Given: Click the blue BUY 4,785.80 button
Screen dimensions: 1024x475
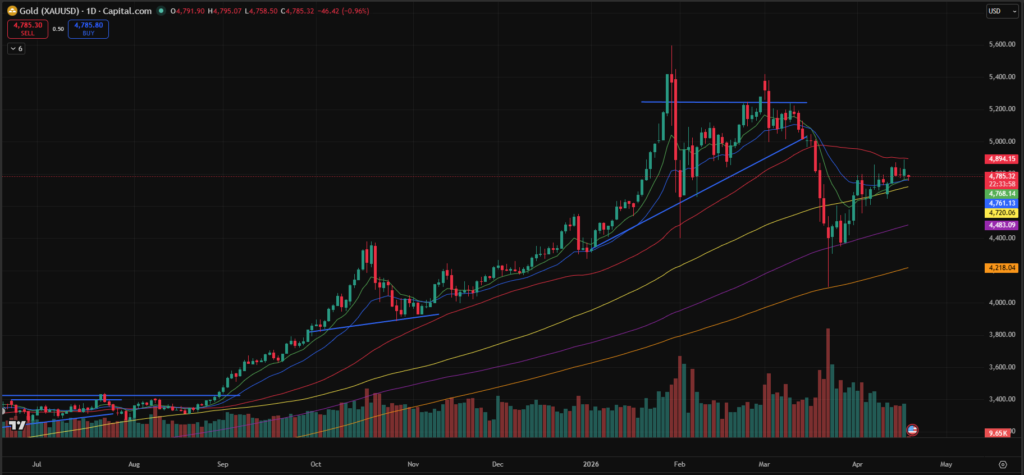Looking at the screenshot, I should click(x=89, y=28).
